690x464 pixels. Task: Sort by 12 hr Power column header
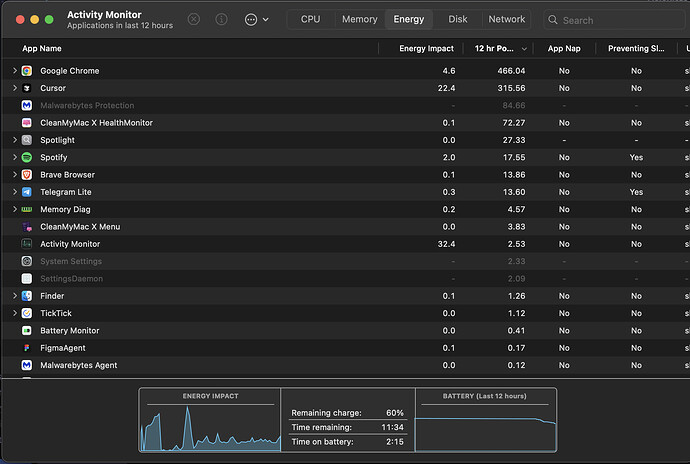(x=498, y=48)
